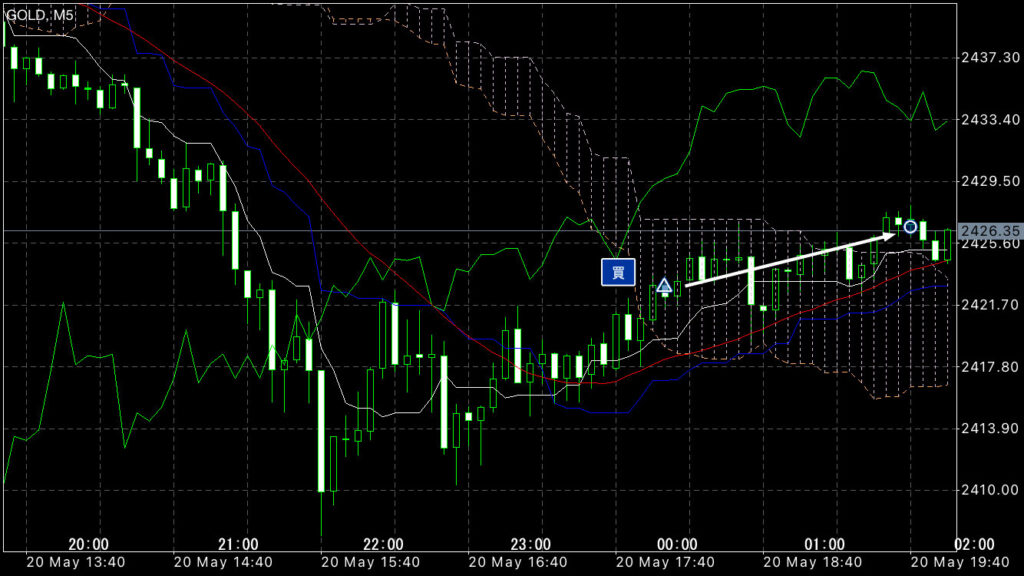Click the 20 May 17:40 date label
This screenshot has width=1024, height=576.
[665, 562]
